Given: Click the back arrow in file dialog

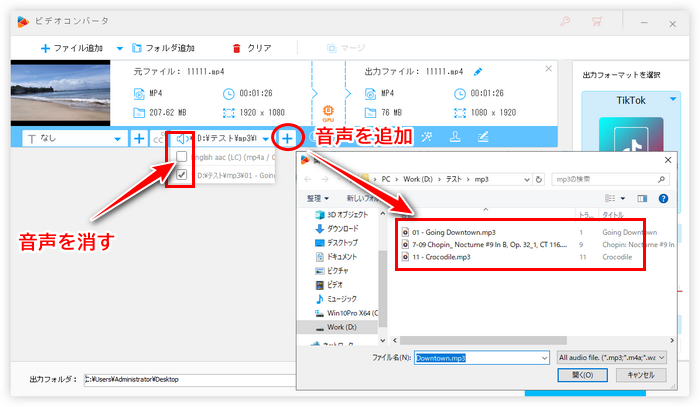Looking at the screenshot, I should coord(308,179).
